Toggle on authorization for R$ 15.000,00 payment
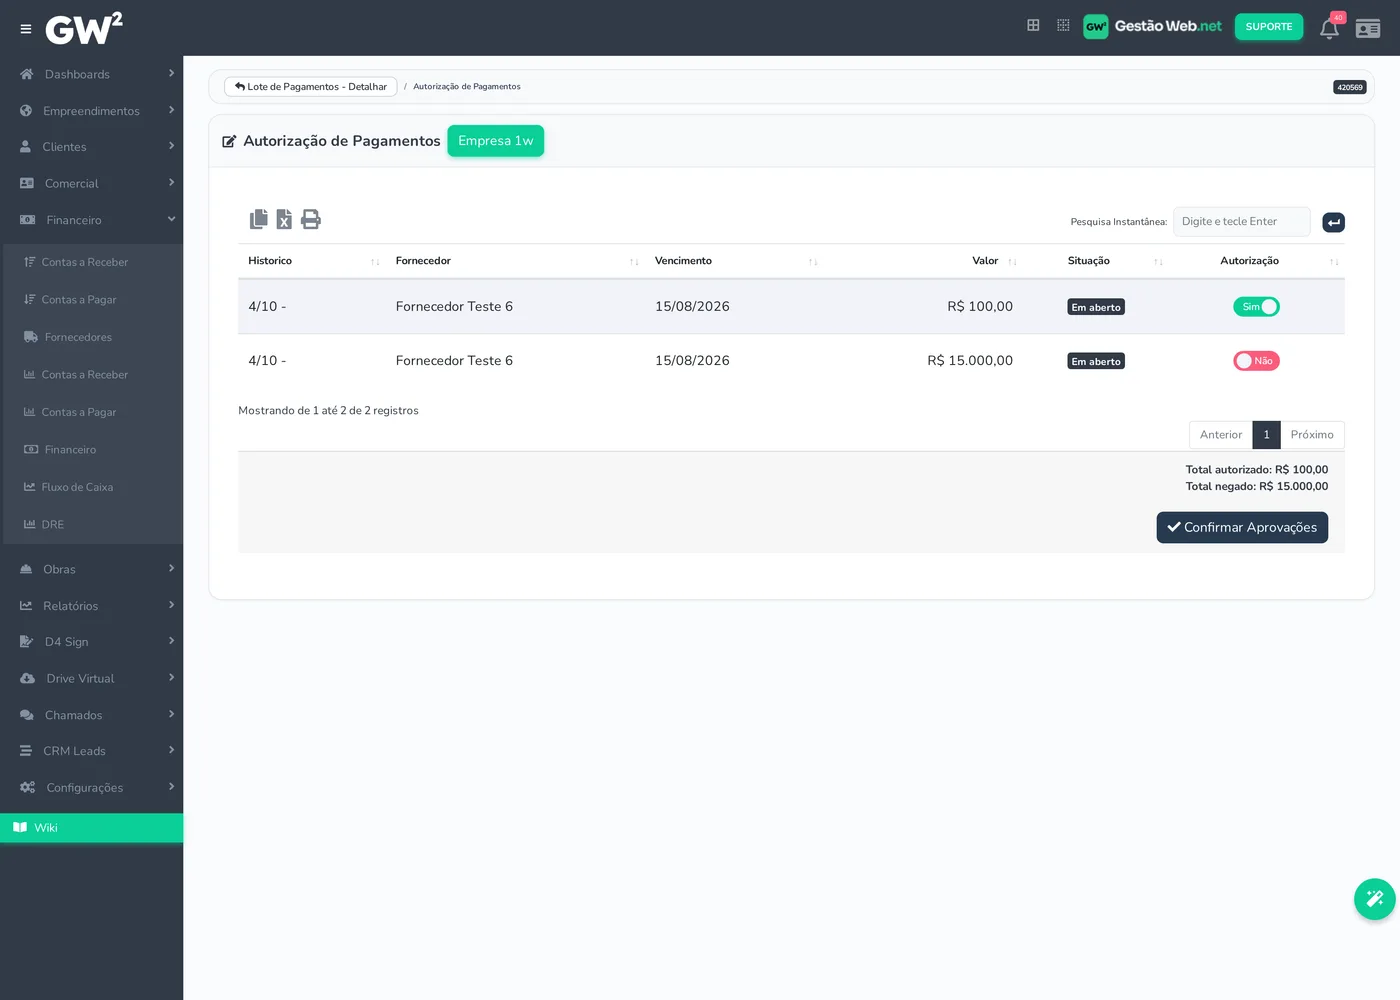 click(x=1256, y=361)
